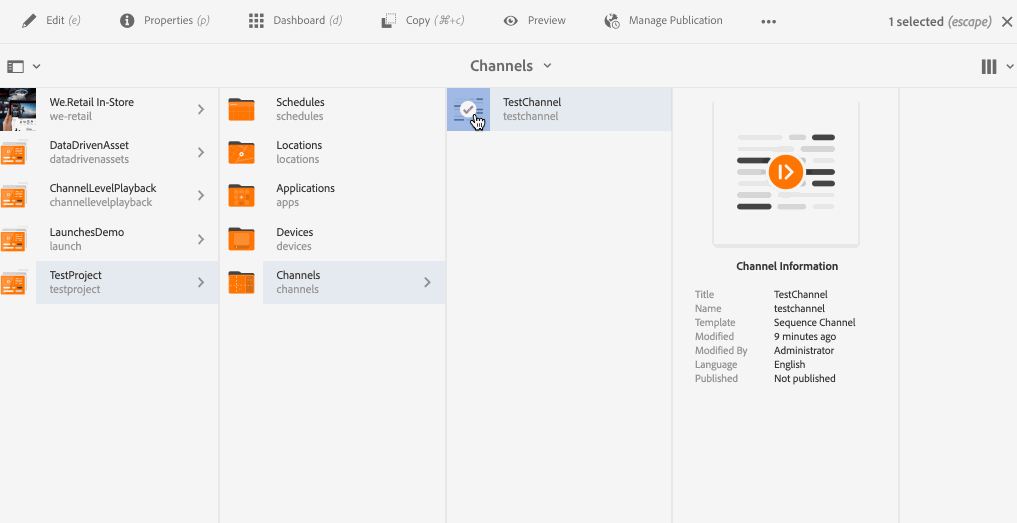Open Manage Publication globe icon

click(612, 21)
